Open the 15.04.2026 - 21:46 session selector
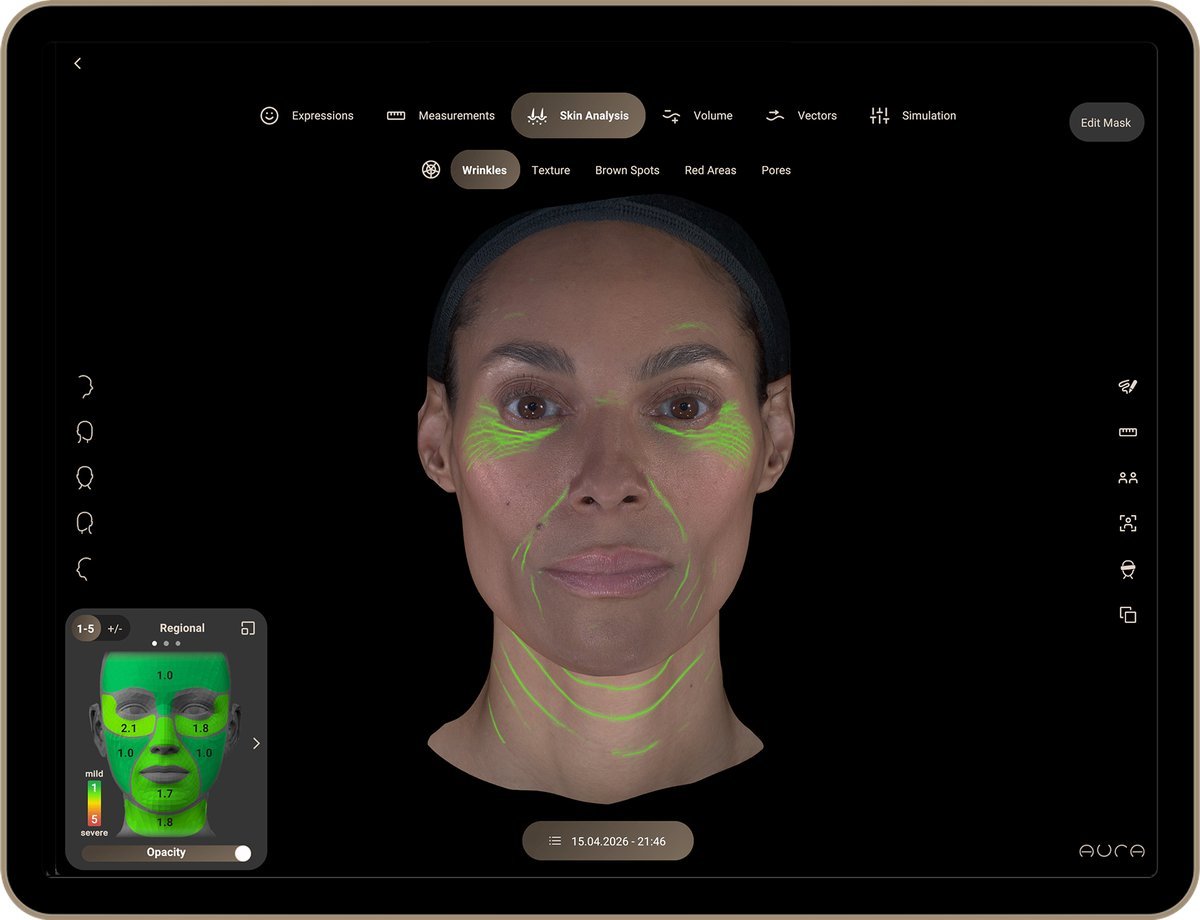Screen dimensions: 1200x920 (x=607, y=842)
